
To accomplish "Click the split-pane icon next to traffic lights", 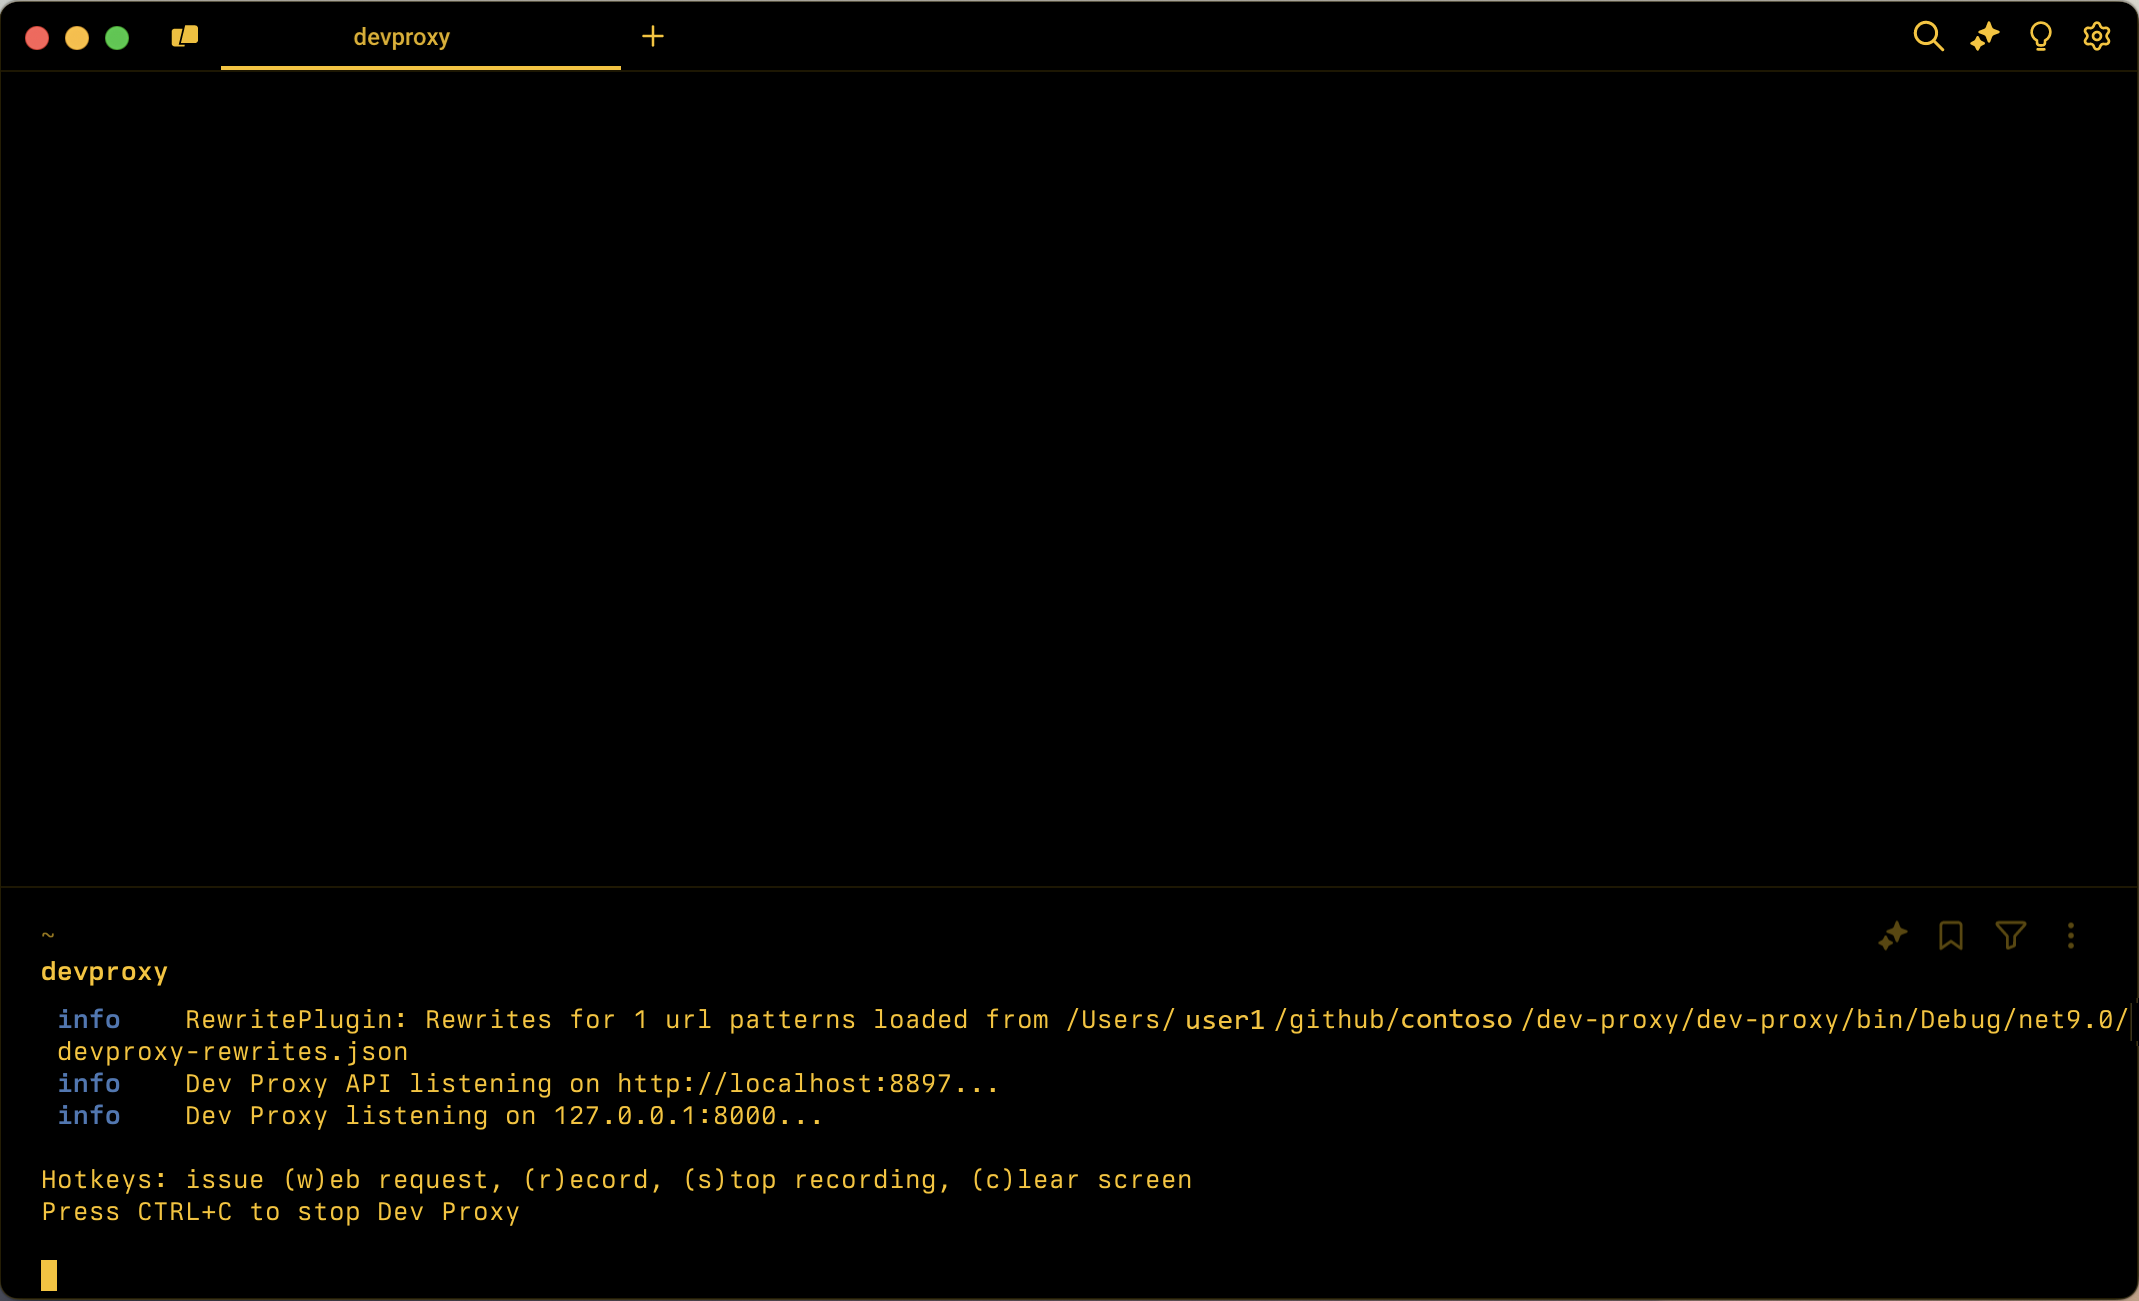I will [184, 36].
